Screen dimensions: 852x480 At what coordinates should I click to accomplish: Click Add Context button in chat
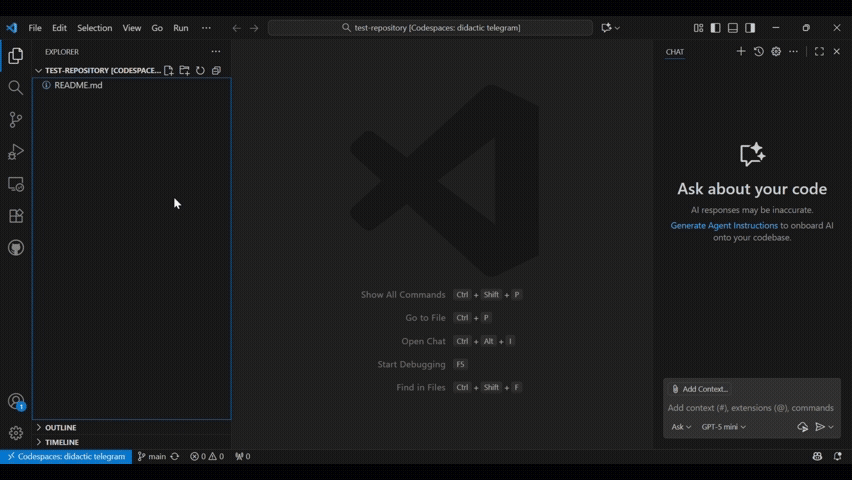699,389
